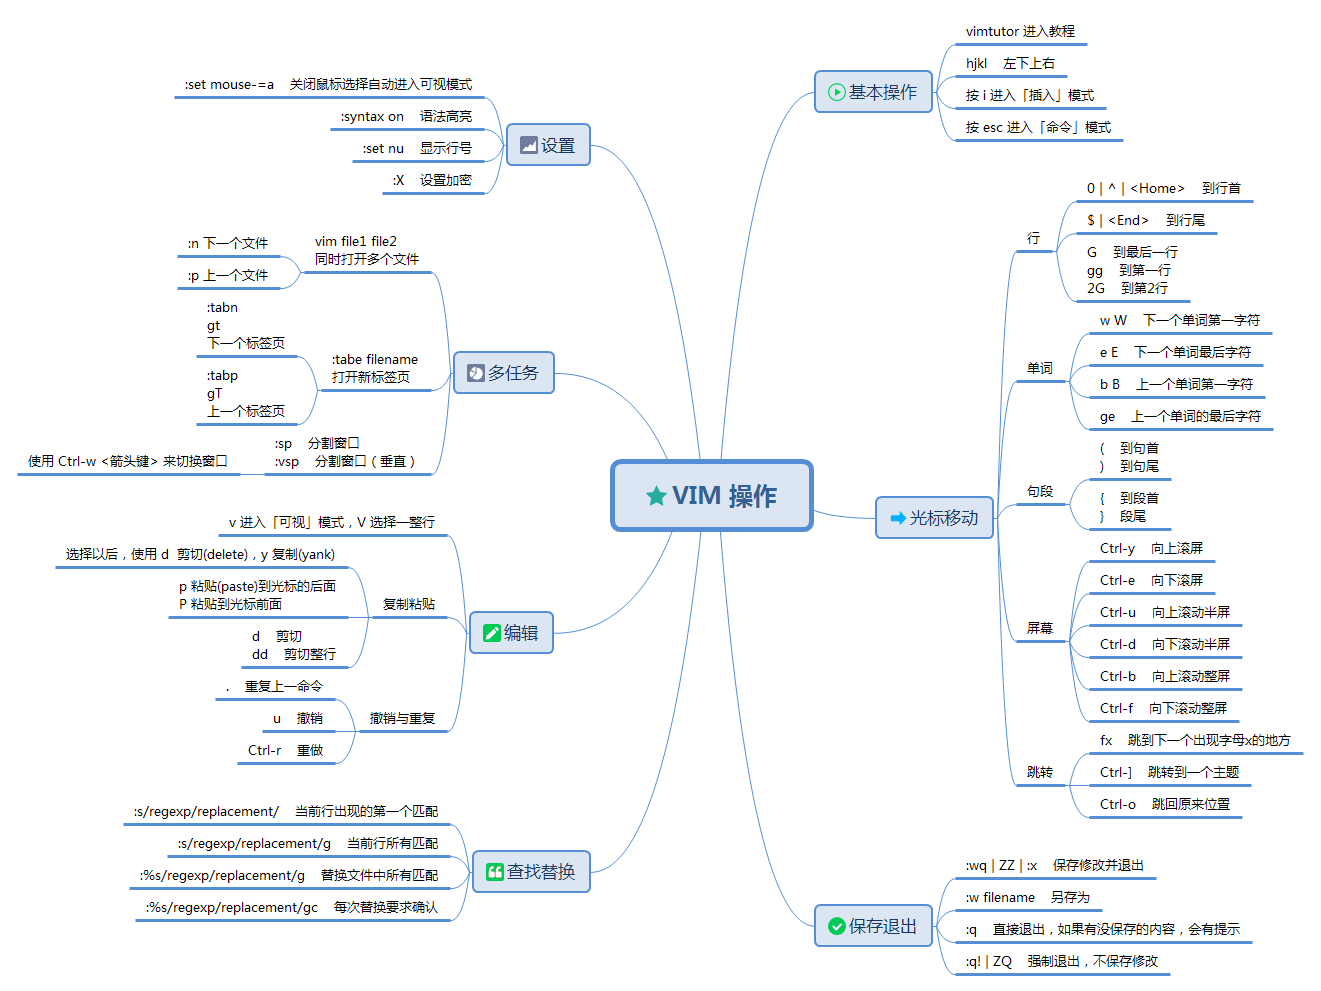Select the vimtutor 进入教程 entry
Image resolution: width=1321 pixels, height=991 pixels.
pyautogui.click(x=1020, y=31)
